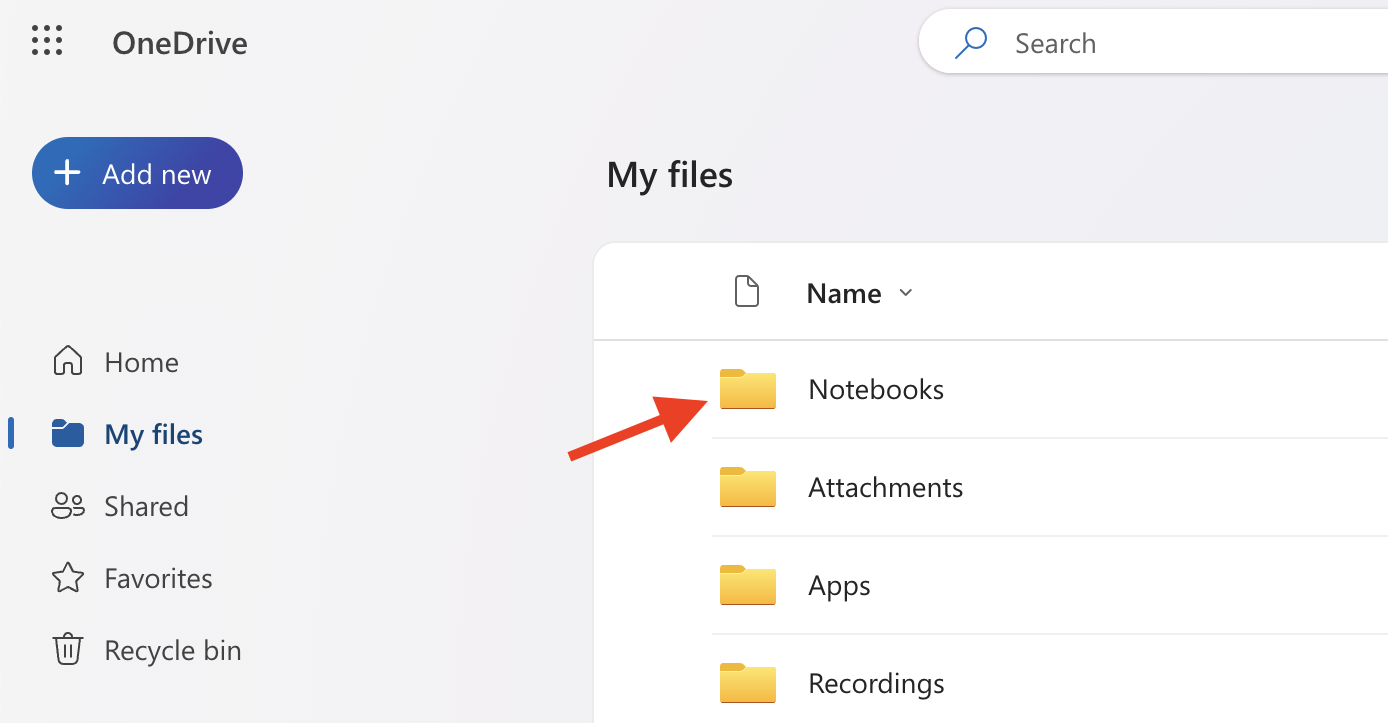1388x723 pixels.
Task: Click the My files folder icon
Action: pos(68,433)
